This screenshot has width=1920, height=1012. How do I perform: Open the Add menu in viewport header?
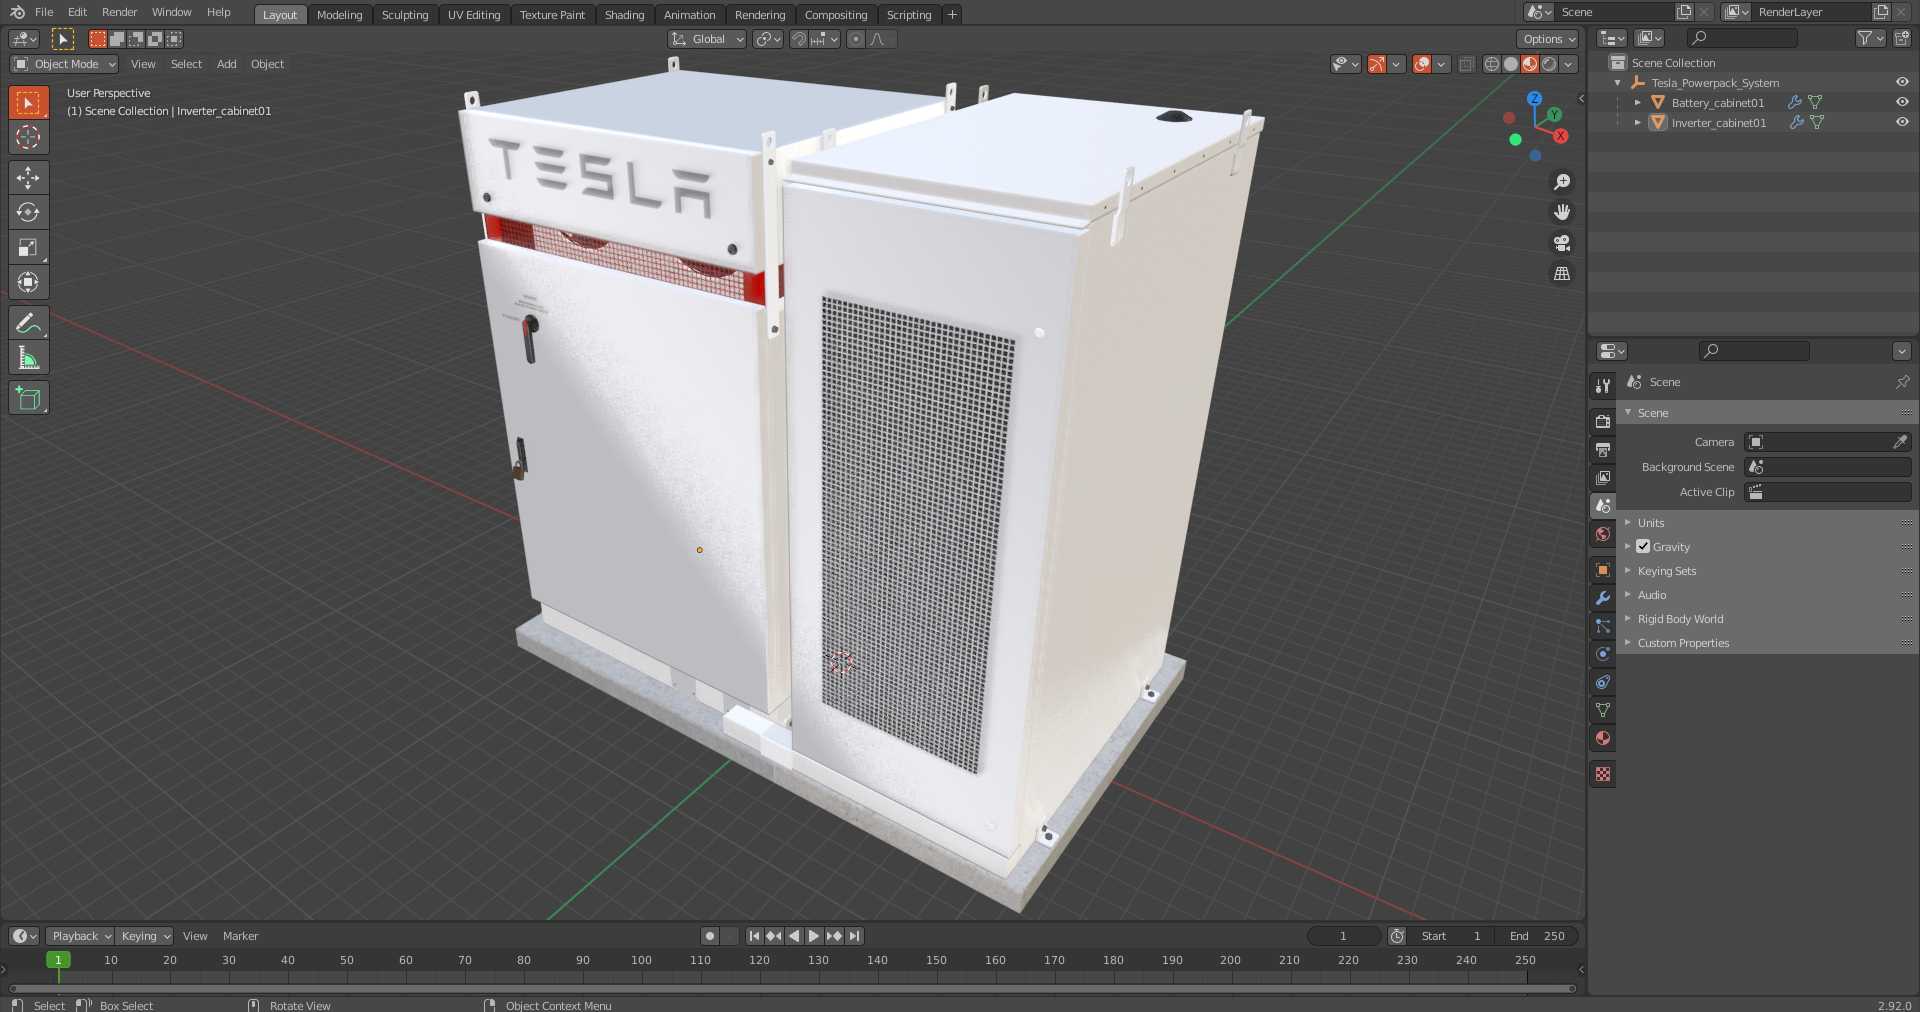point(227,64)
